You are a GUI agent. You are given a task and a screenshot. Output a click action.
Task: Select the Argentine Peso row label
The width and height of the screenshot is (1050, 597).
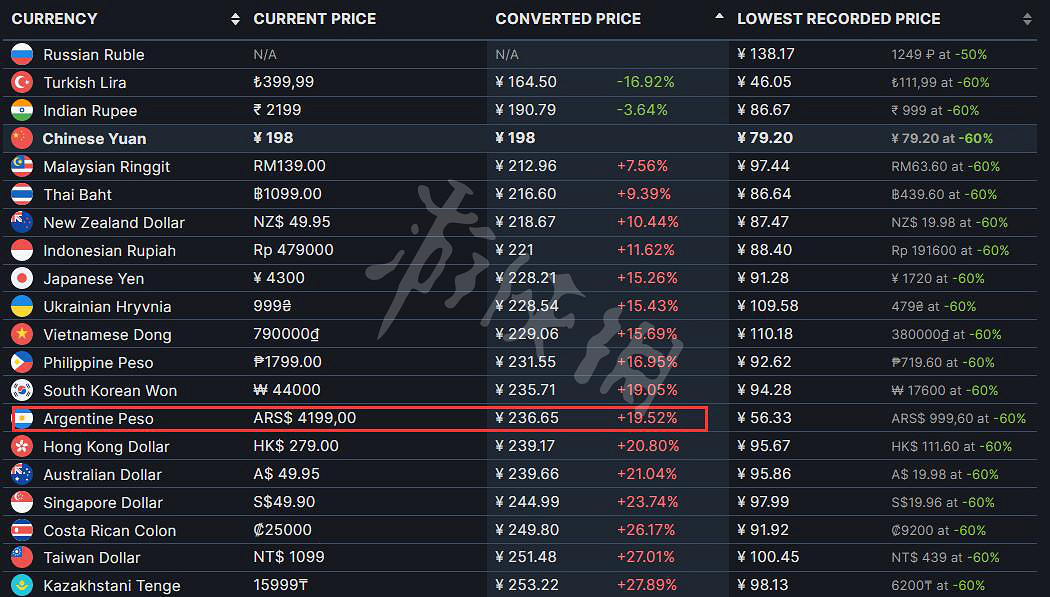(98, 419)
